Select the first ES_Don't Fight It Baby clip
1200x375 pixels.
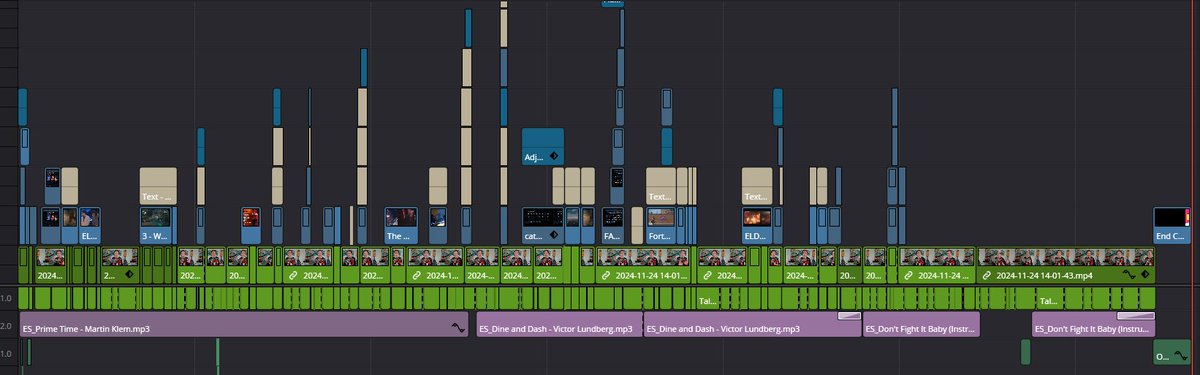(x=922, y=324)
